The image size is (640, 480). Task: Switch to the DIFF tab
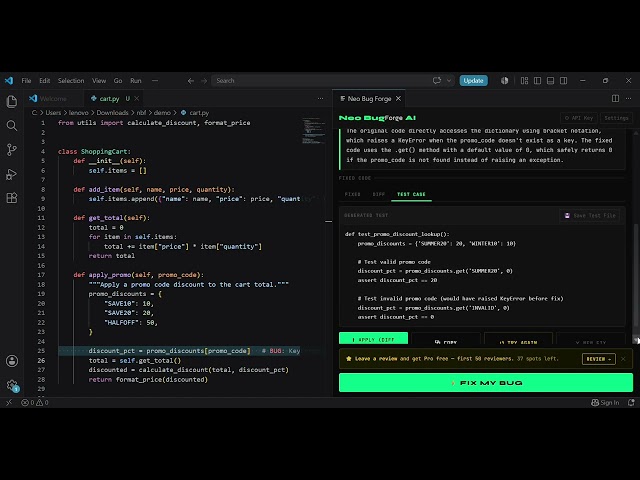[379, 194]
